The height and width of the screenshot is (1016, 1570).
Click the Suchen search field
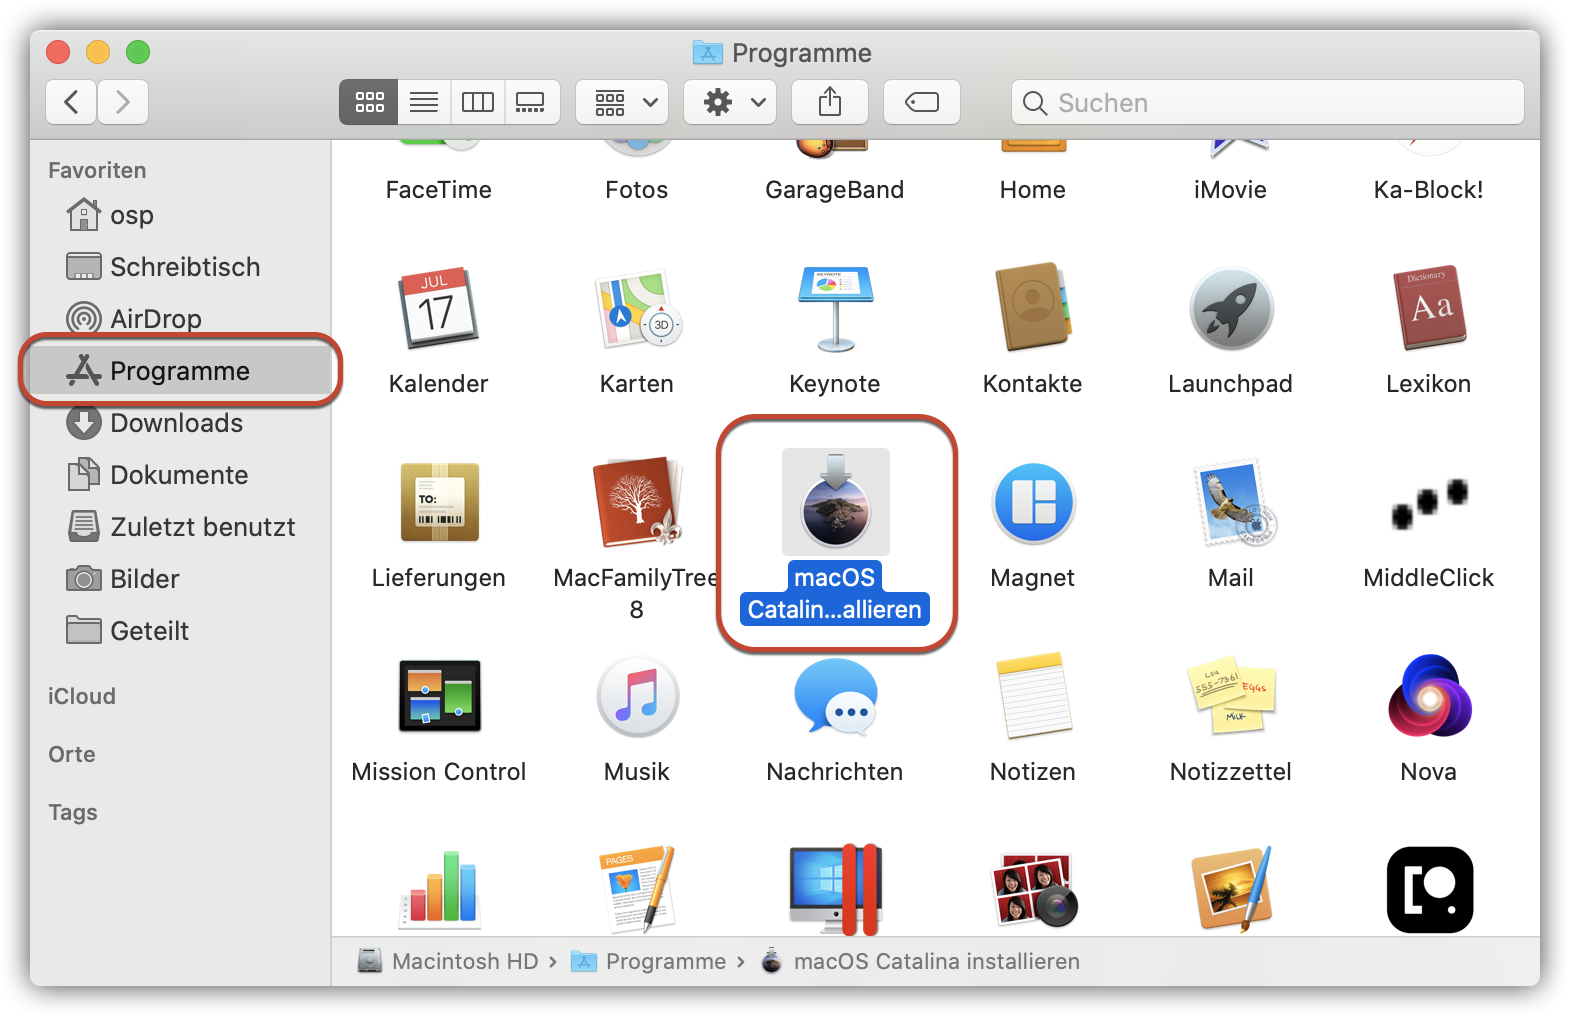(x=1268, y=102)
